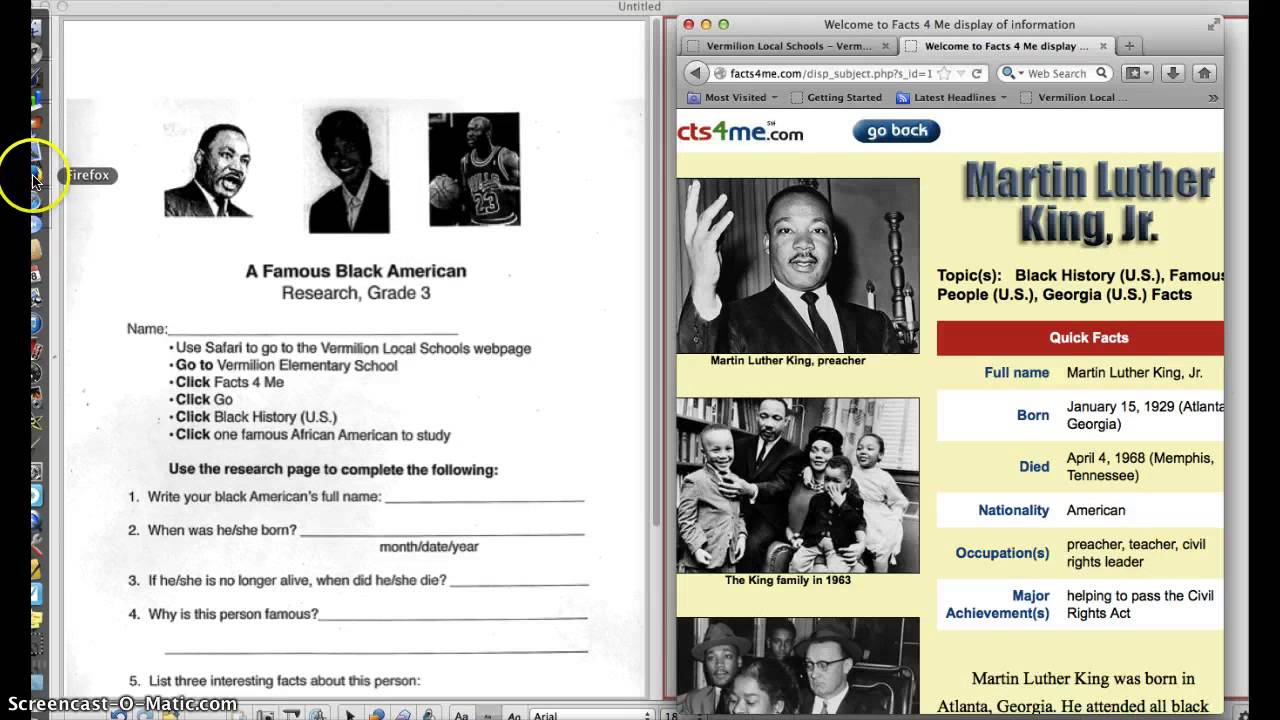The width and height of the screenshot is (1280, 720).
Task: Show more bookmarks toolbar chevron
Action: [x=1213, y=98]
